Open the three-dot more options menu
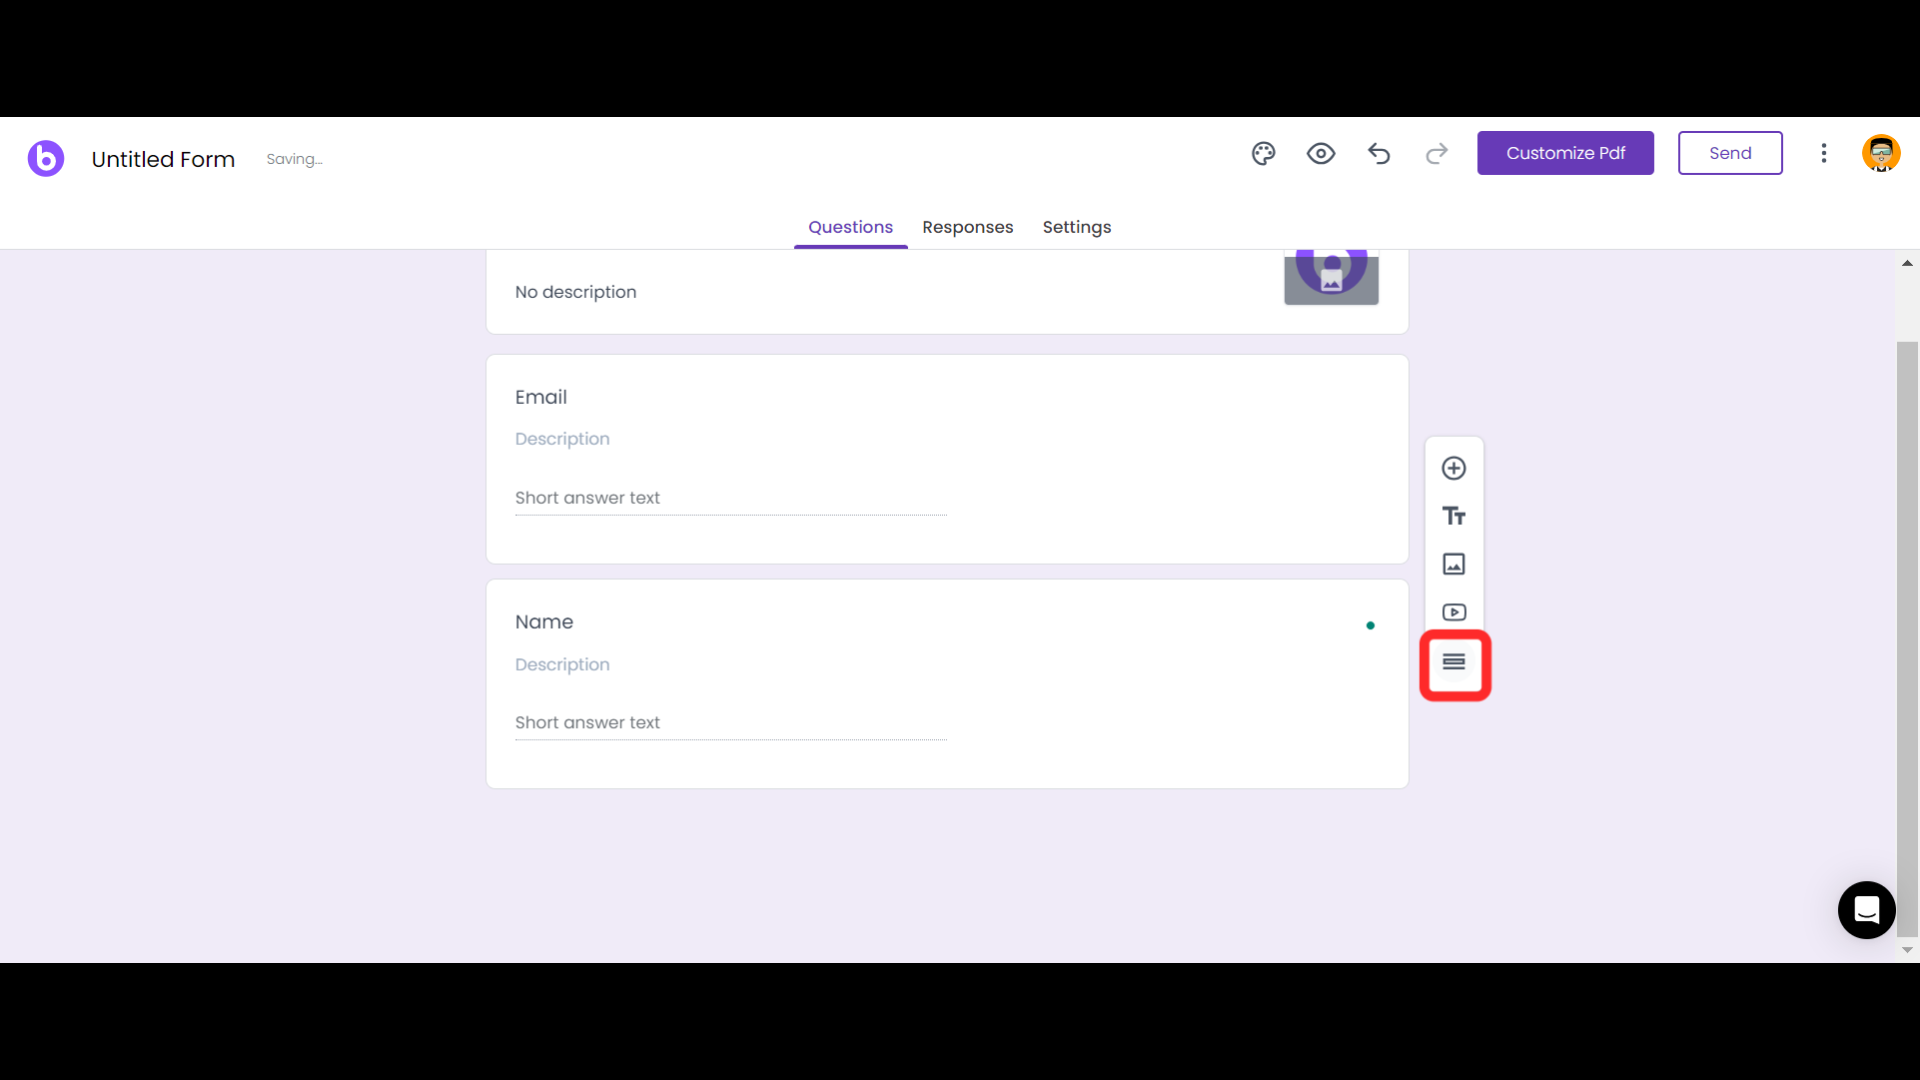 click(1824, 153)
